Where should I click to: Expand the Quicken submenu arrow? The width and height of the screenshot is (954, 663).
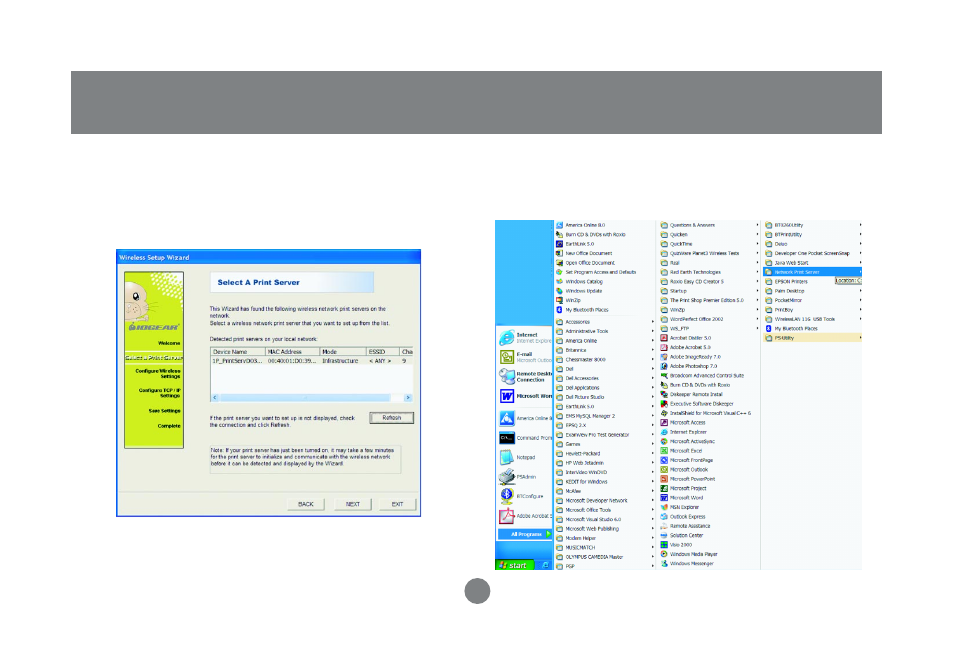(x=757, y=234)
